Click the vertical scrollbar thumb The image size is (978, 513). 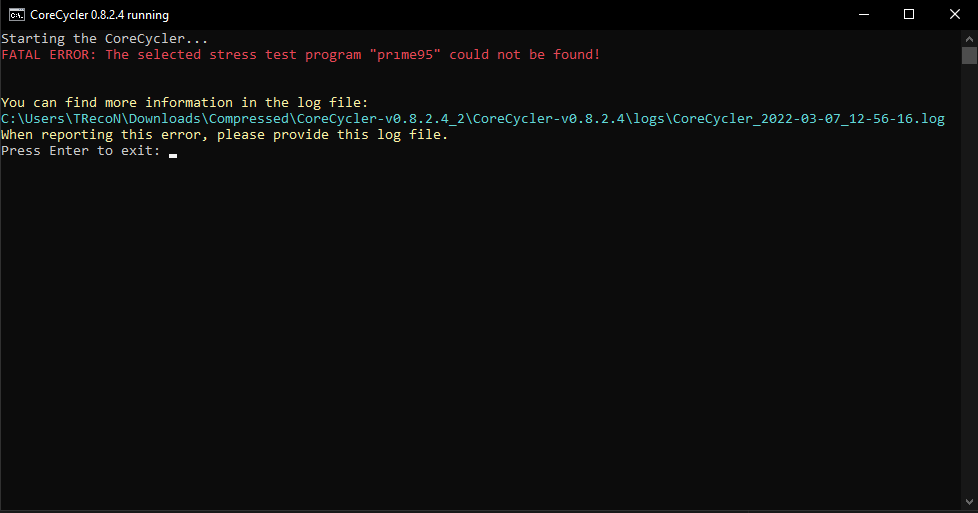(x=969, y=56)
